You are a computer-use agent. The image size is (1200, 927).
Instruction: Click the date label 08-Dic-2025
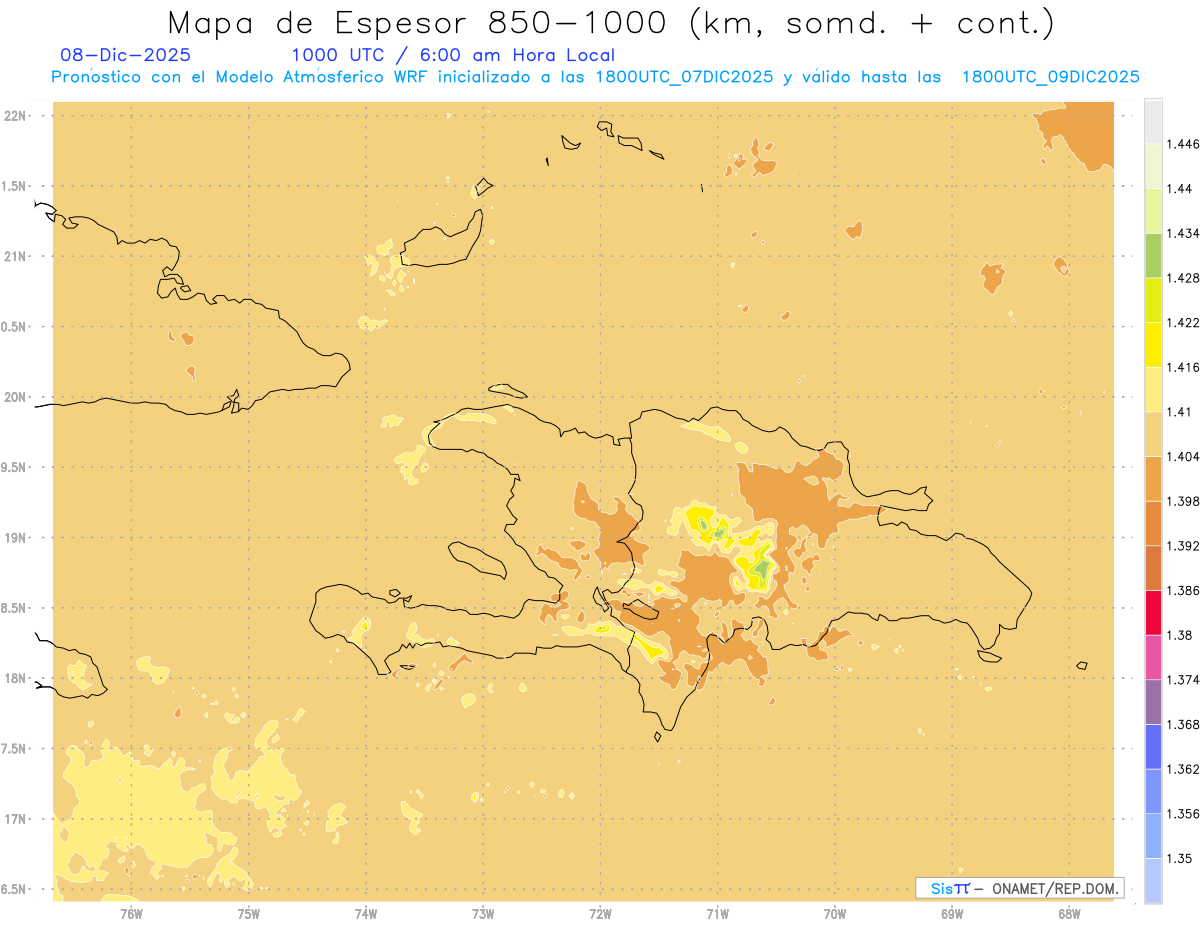[125, 56]
